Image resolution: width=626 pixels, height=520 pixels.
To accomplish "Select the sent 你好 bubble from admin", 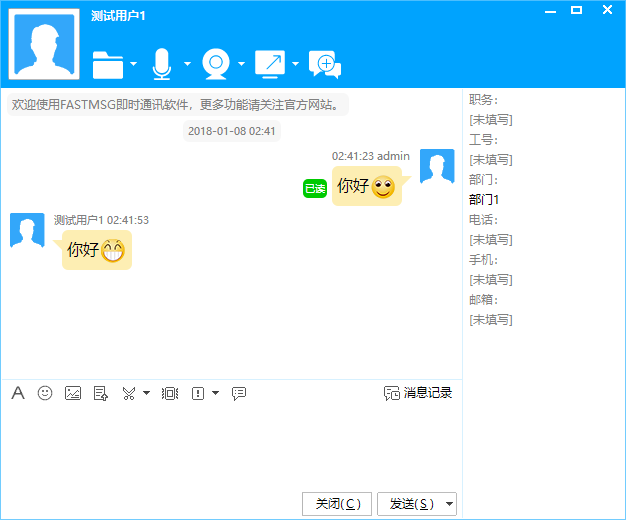I will [x=367, y=186].
